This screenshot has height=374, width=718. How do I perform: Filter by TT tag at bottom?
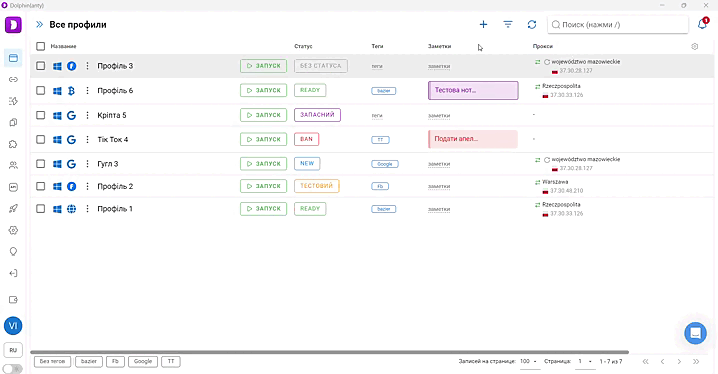(171, 362)
